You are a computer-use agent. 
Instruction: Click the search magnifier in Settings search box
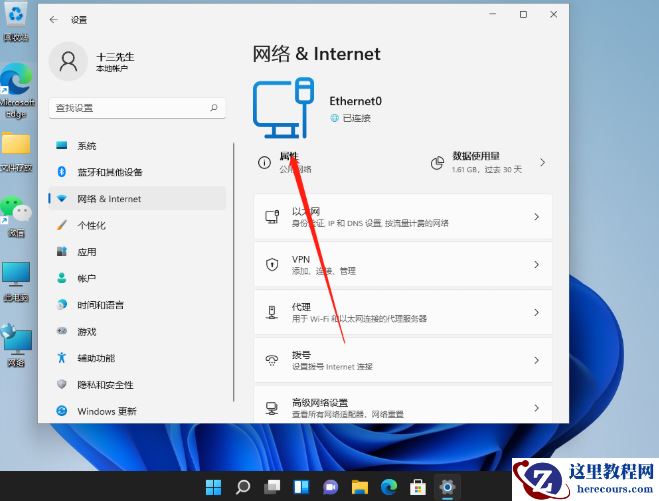(214, 108)
